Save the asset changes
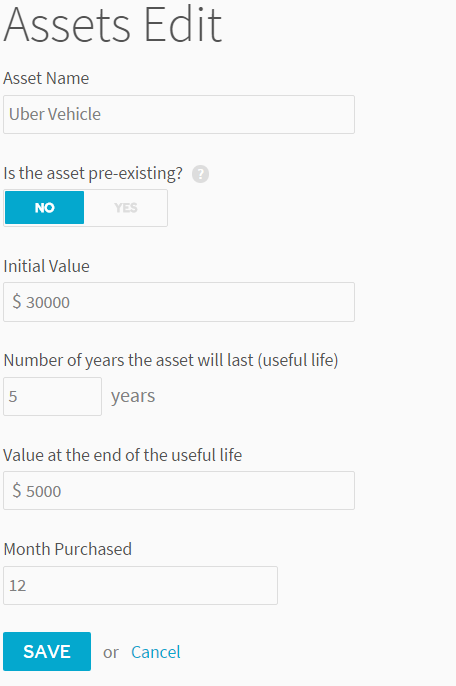The image size is (456, 686). click(47, 651)
